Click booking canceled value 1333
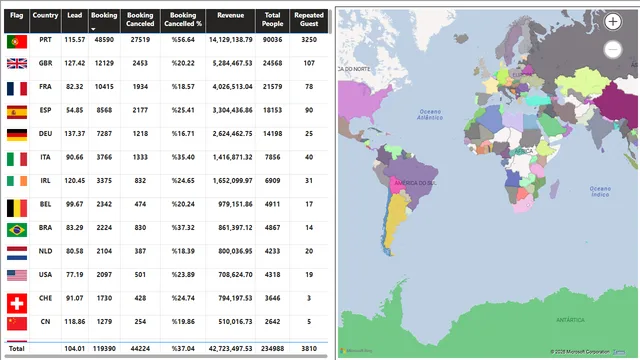 tap(140, 157)
